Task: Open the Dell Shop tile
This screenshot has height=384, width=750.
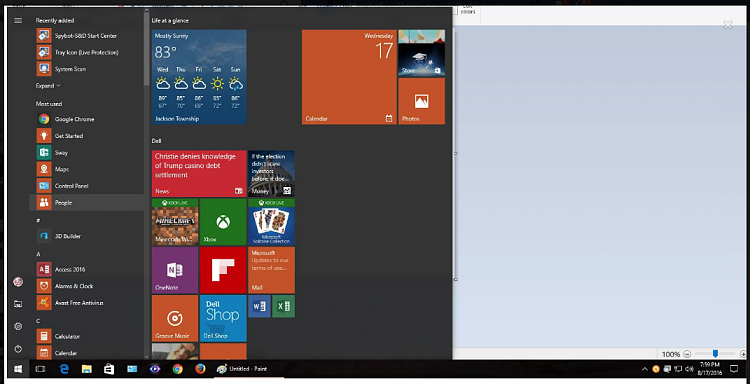Action: pos(223,318)
